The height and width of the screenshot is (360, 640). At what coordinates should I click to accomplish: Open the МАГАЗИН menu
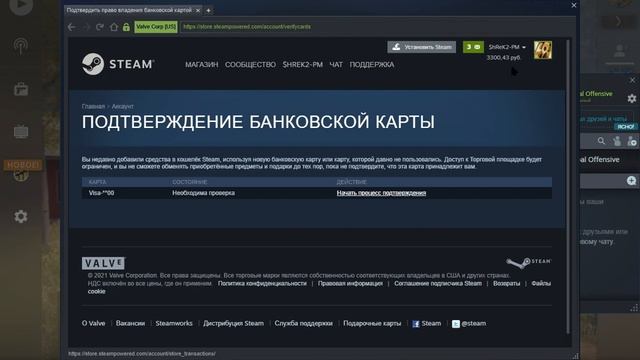pyautogui.click(x=202, y=64)
